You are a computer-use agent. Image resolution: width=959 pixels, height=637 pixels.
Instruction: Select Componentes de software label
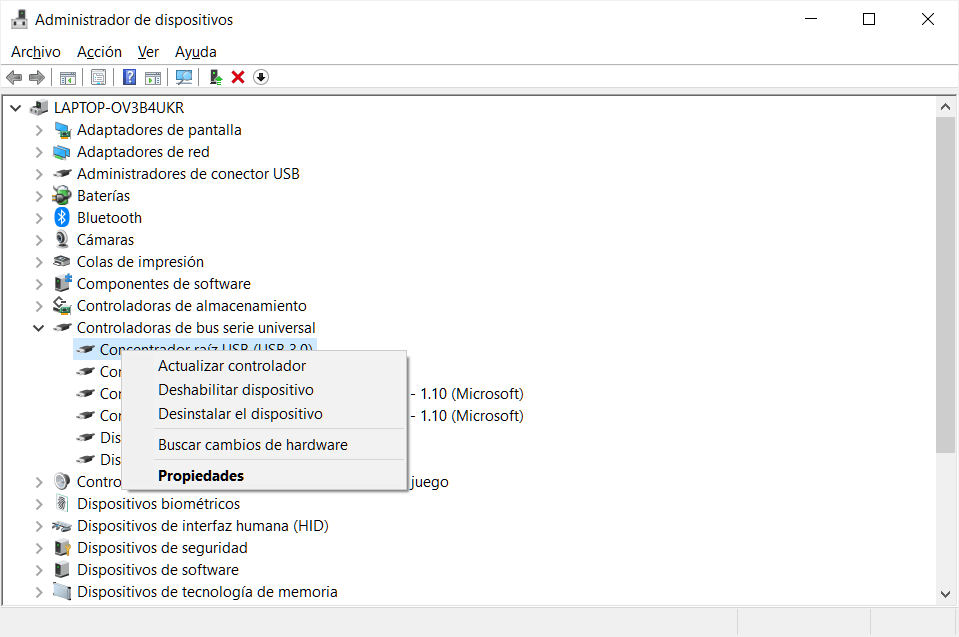[x=163, y=284]
